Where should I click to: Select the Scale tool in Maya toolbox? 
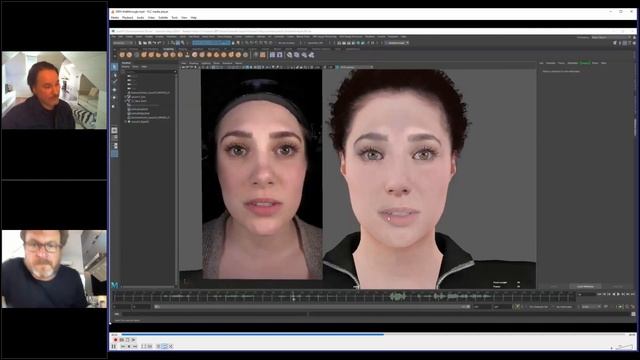[114, 106]
